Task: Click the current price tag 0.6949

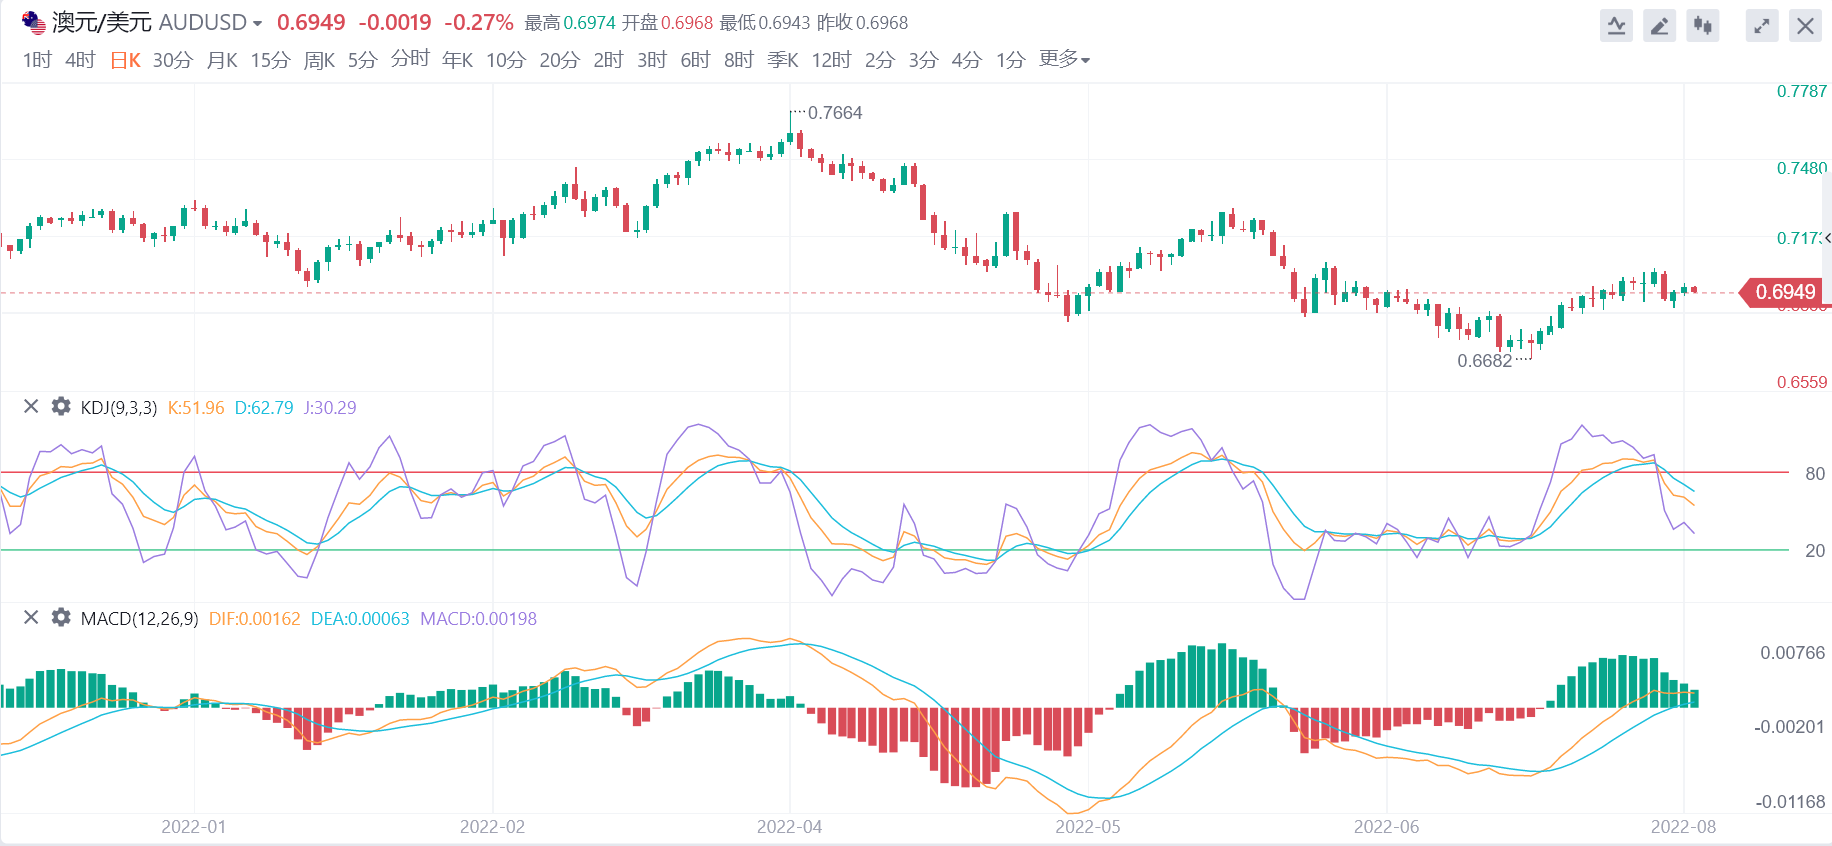Action: coord(1783,292)
